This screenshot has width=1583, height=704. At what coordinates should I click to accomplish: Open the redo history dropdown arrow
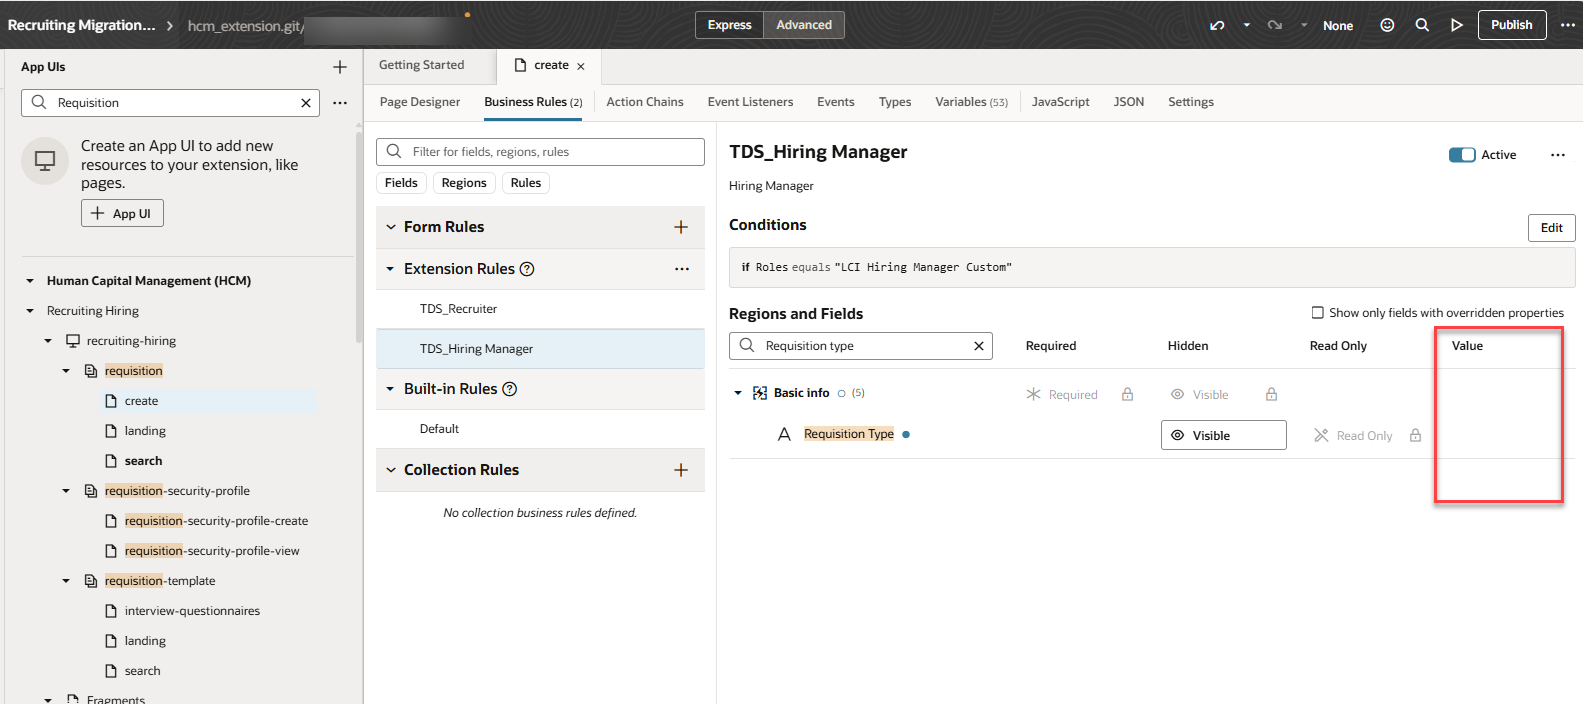coord(1304,25)
